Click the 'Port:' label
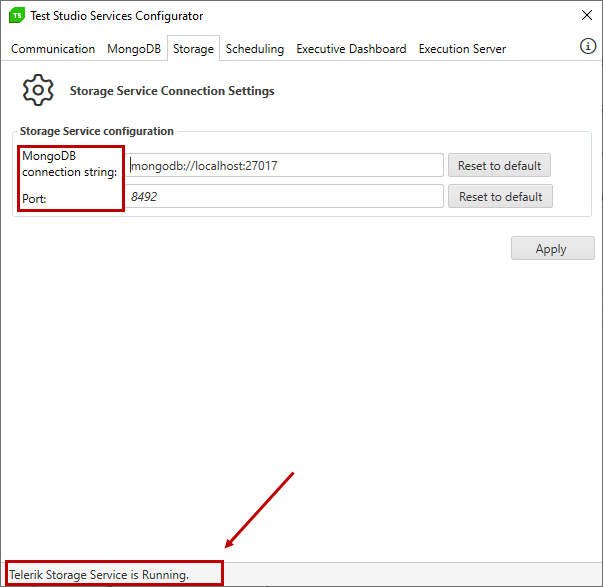603x587 pixels. [34, 198]
